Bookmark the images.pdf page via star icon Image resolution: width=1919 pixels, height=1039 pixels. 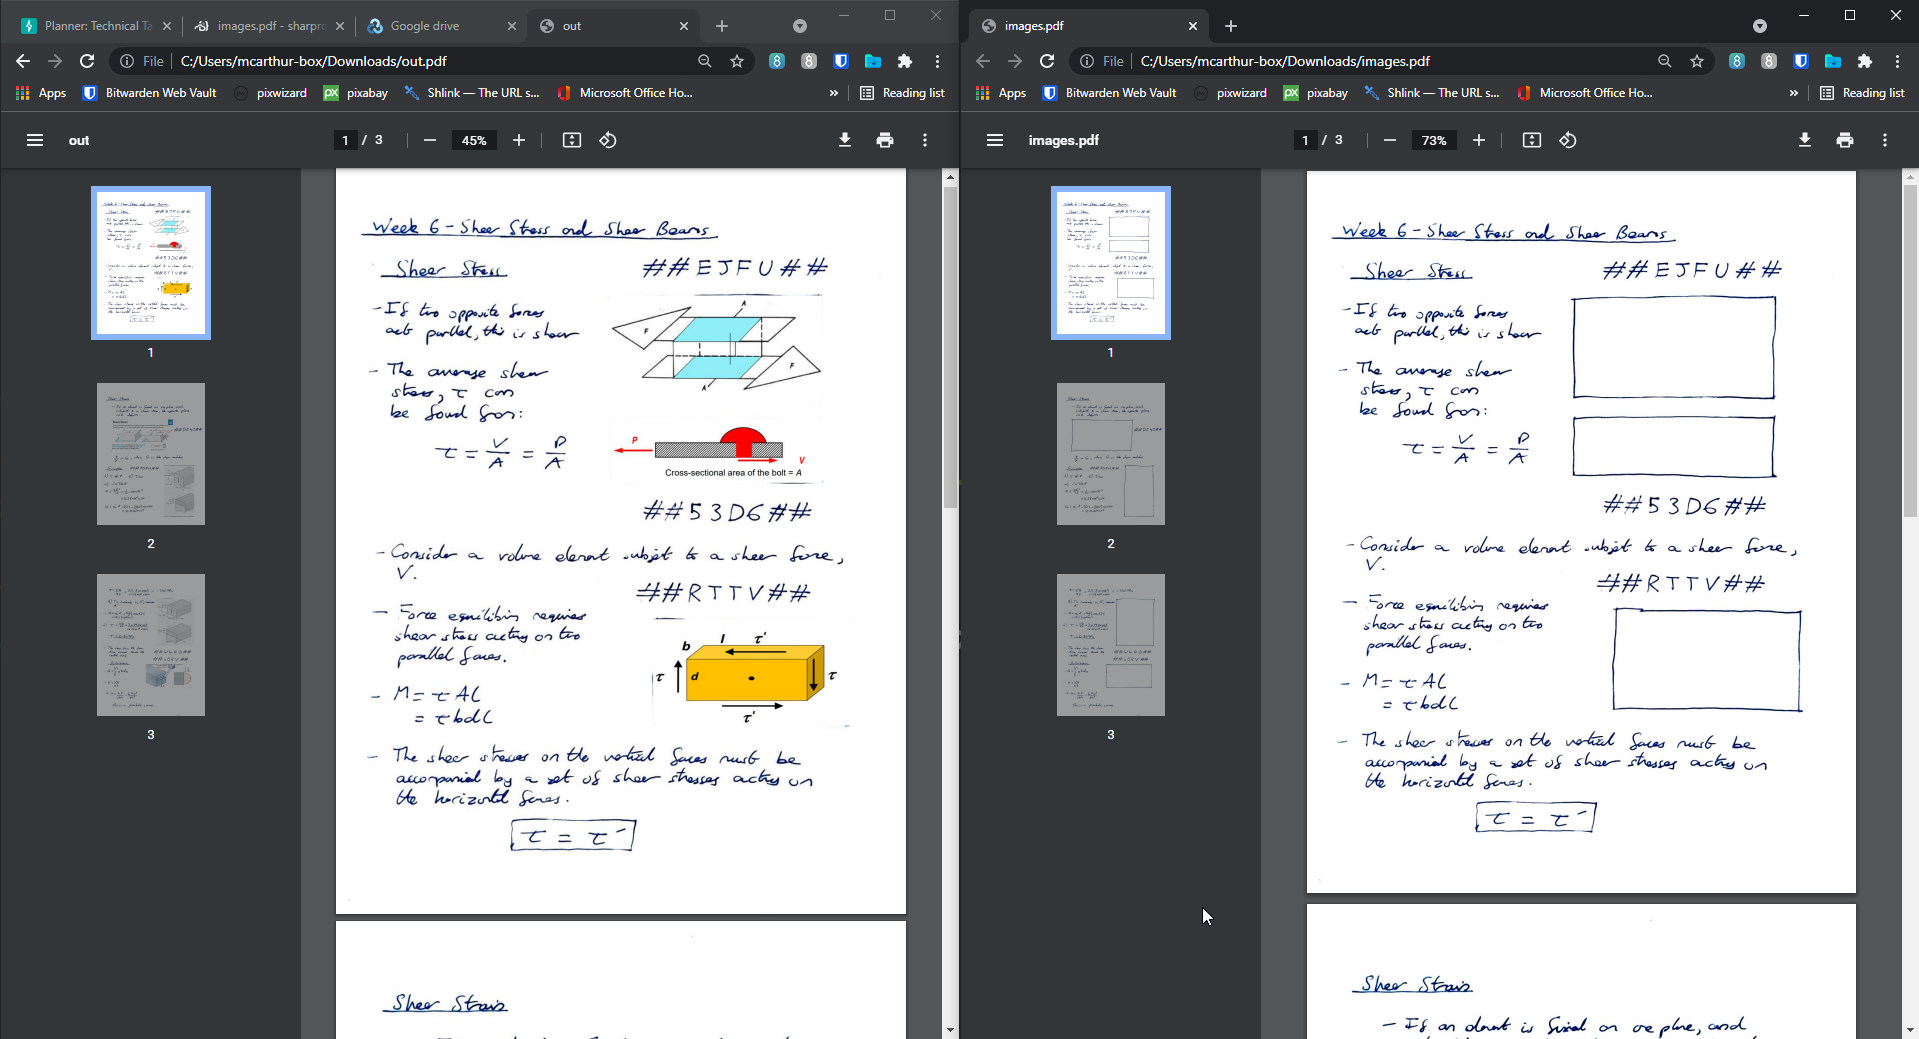(1696, 61)
